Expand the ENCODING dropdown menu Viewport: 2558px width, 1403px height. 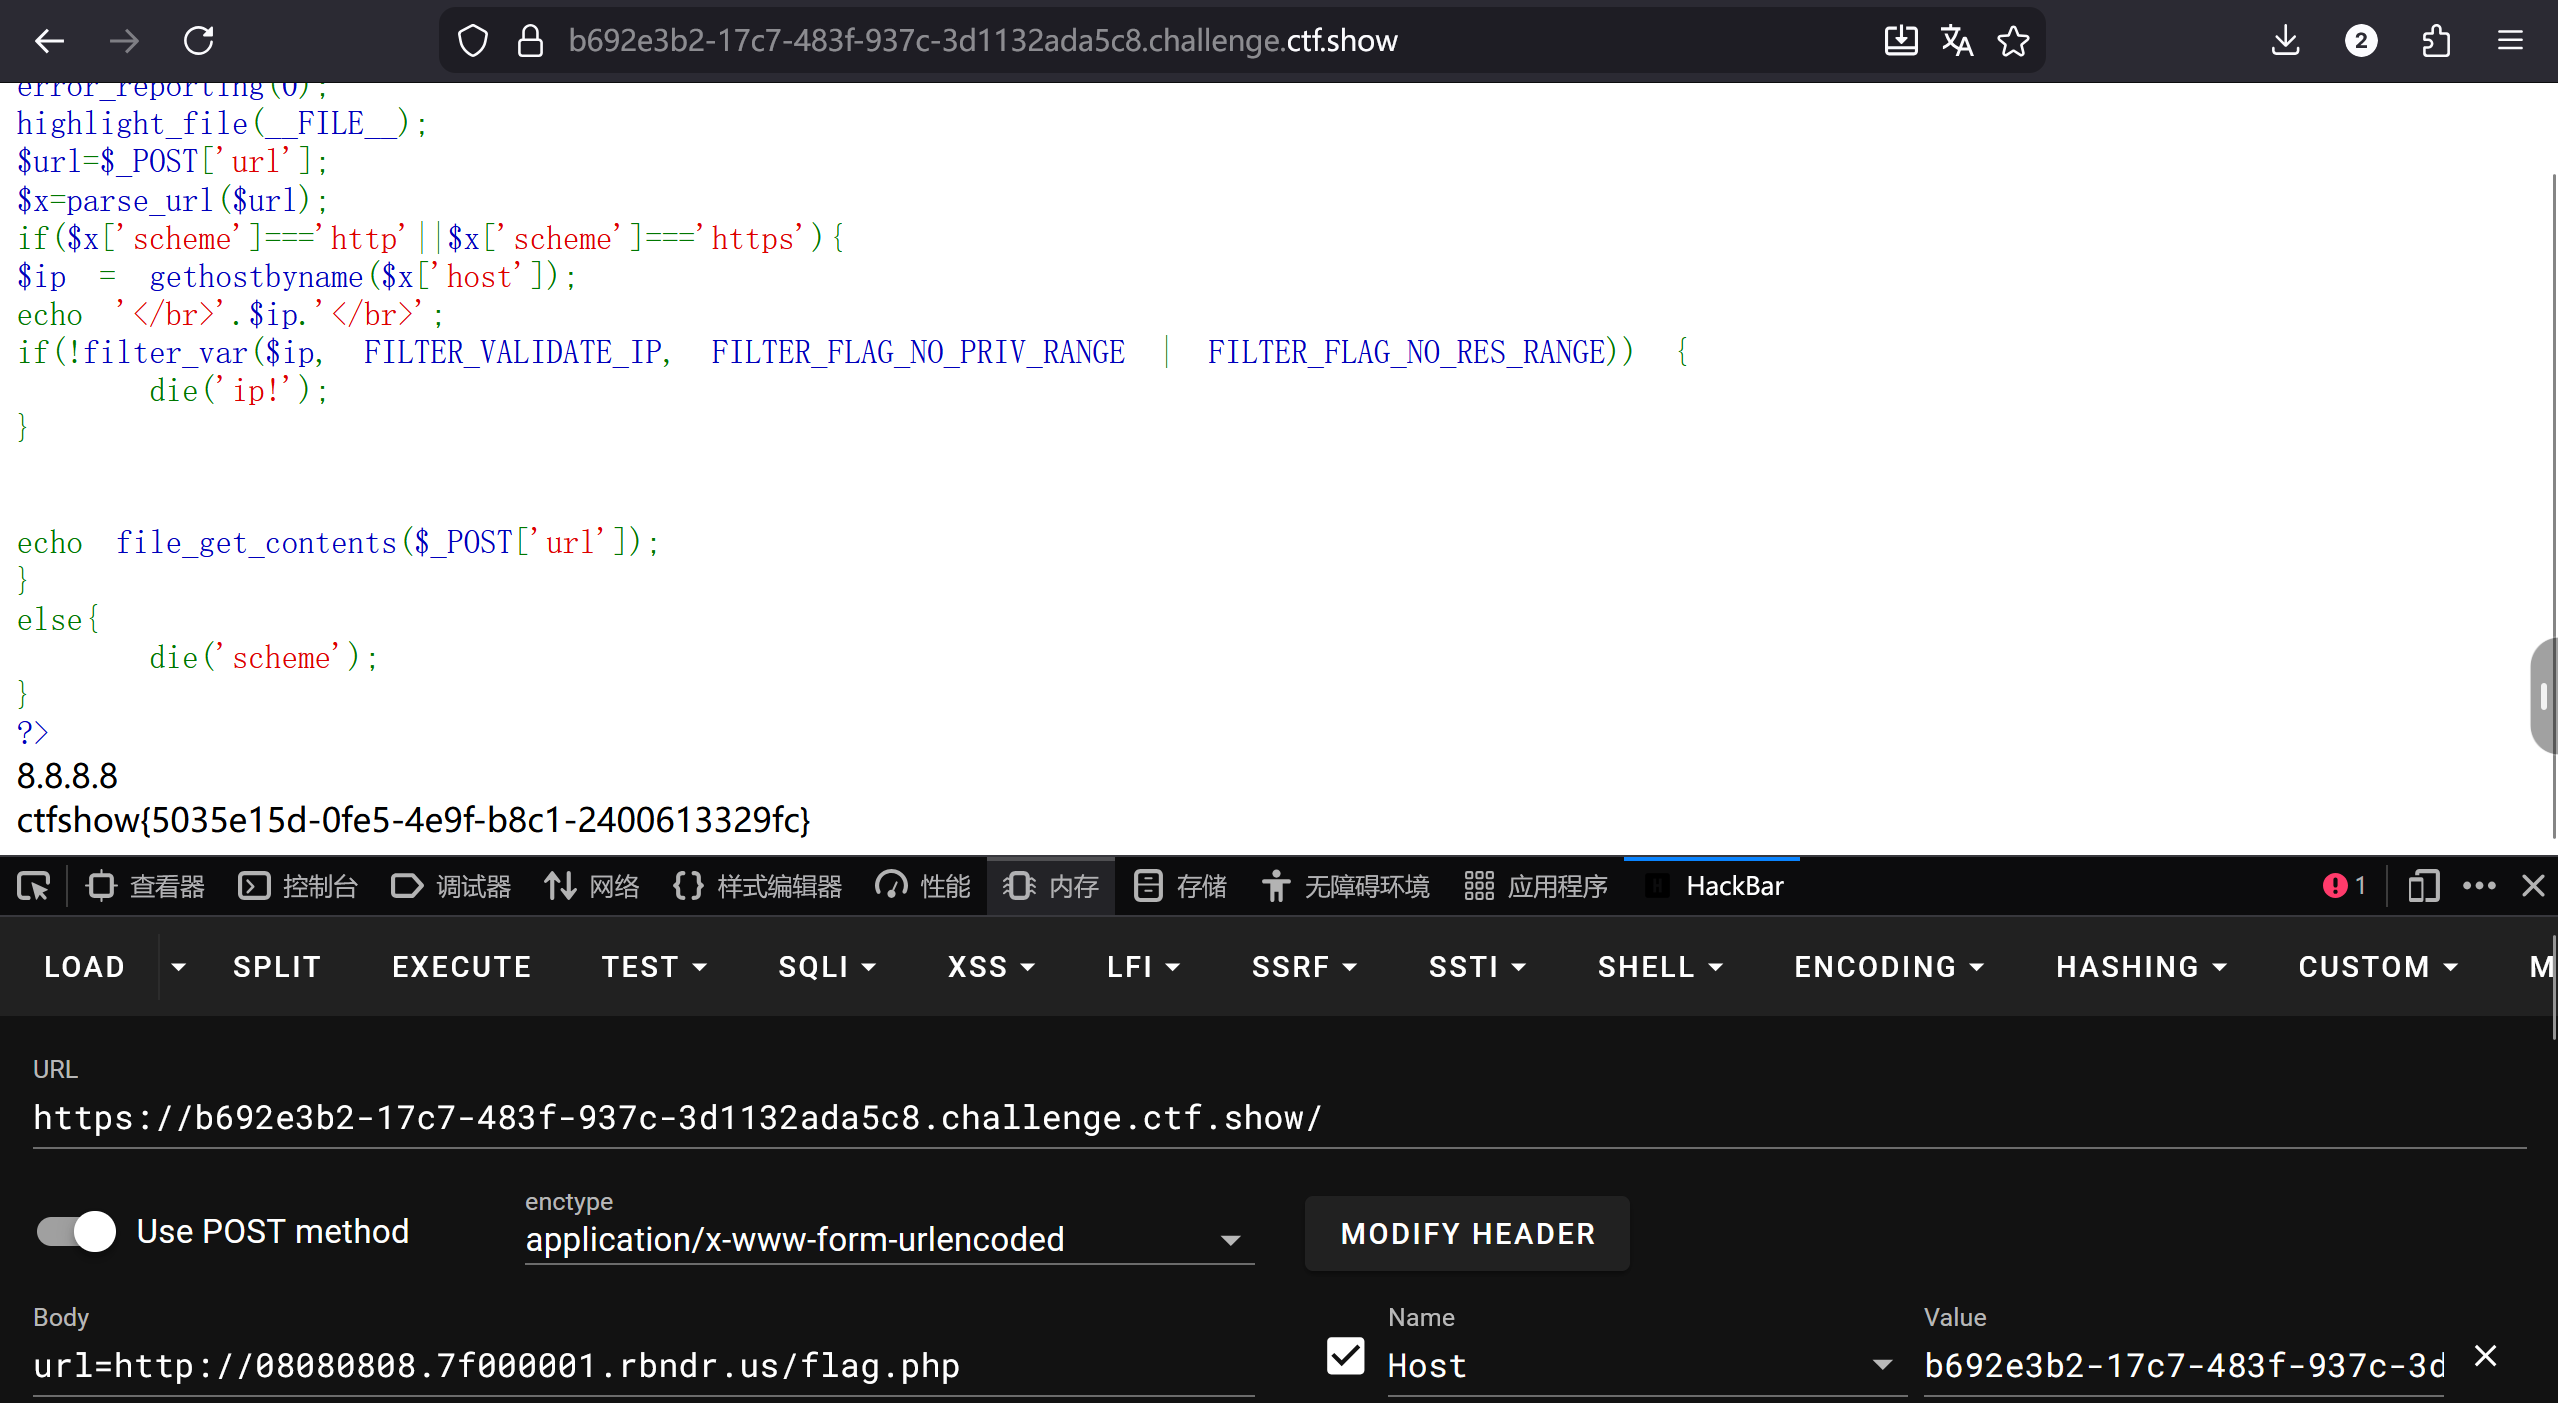(x=1888, y=967)
